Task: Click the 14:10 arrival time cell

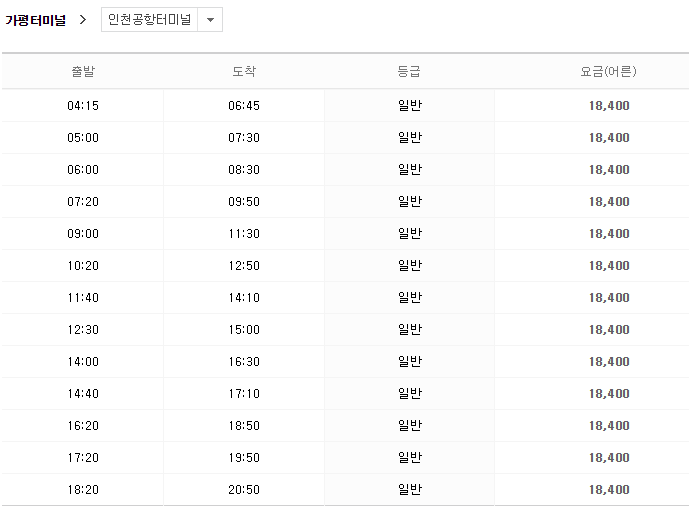Action: 244,298
